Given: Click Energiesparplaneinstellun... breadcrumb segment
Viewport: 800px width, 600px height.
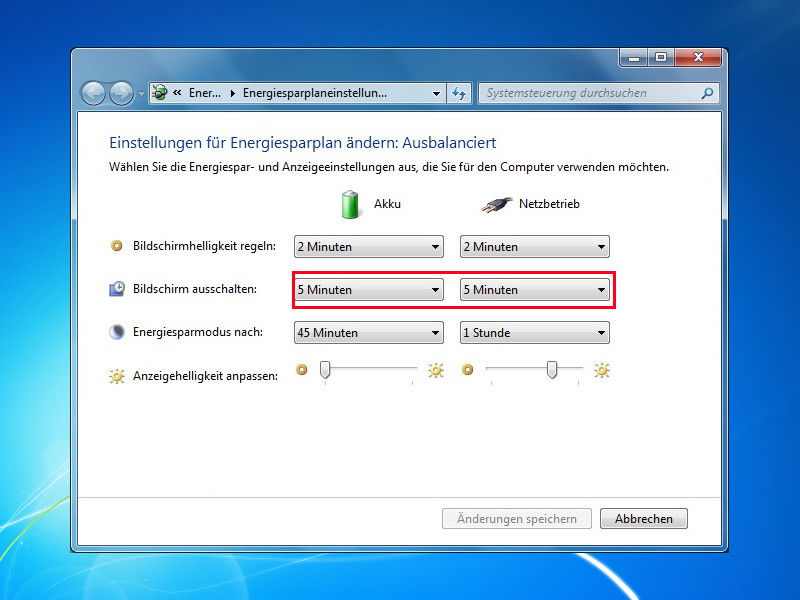Looking at the screenshot, I should (314, 93).
